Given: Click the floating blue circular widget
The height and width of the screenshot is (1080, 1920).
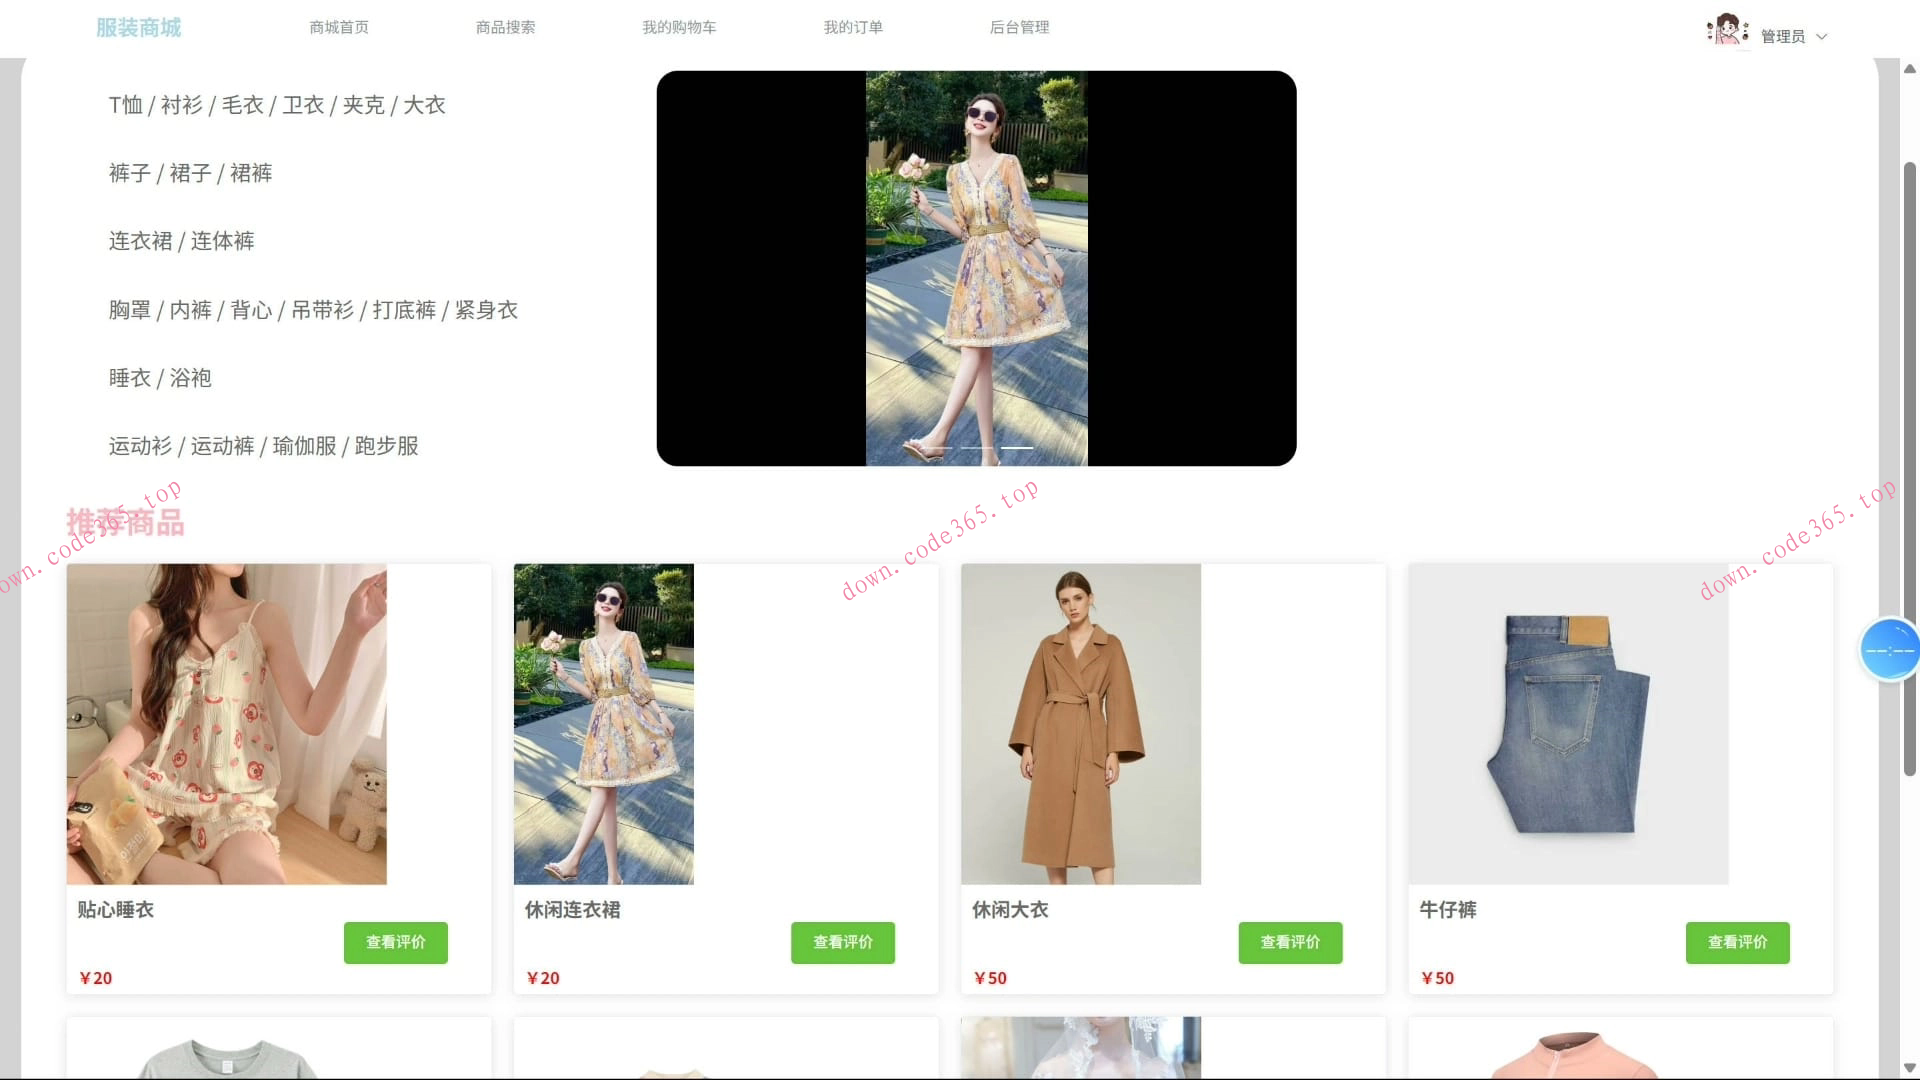Looking at the screenshot, I should tap(1889, 649).
